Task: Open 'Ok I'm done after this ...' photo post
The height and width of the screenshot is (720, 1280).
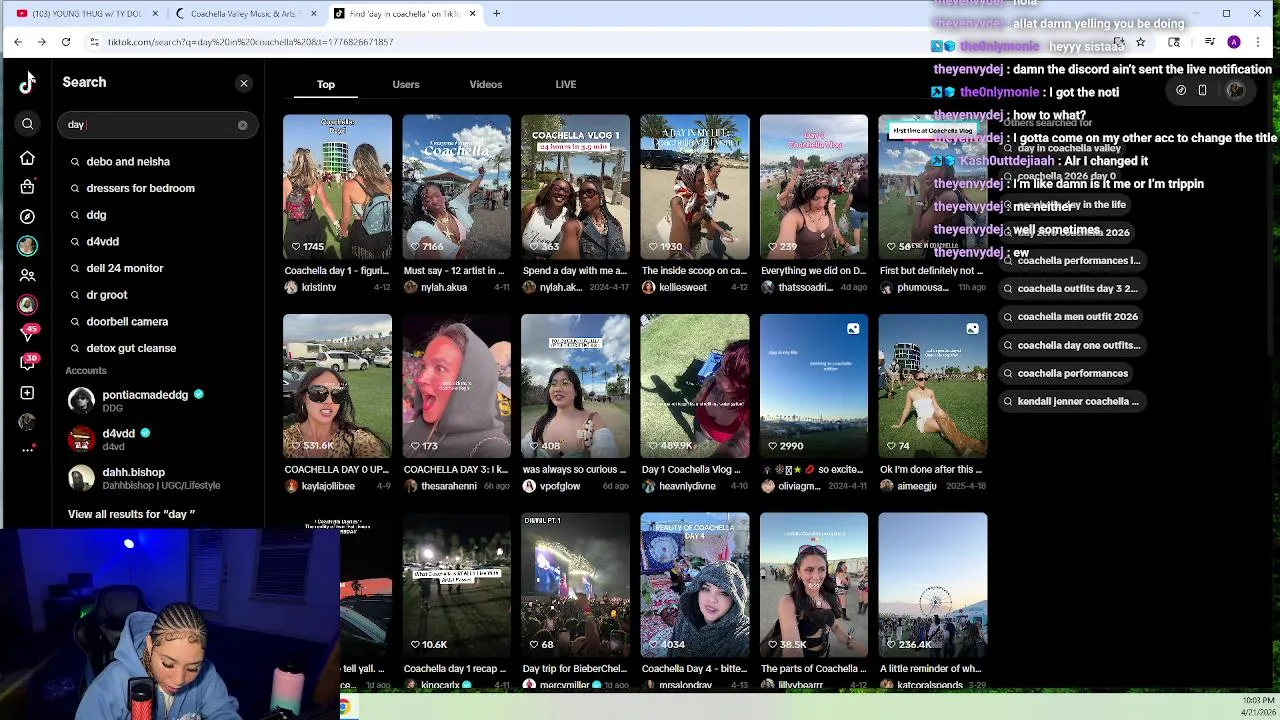Action: pos(932,386)
